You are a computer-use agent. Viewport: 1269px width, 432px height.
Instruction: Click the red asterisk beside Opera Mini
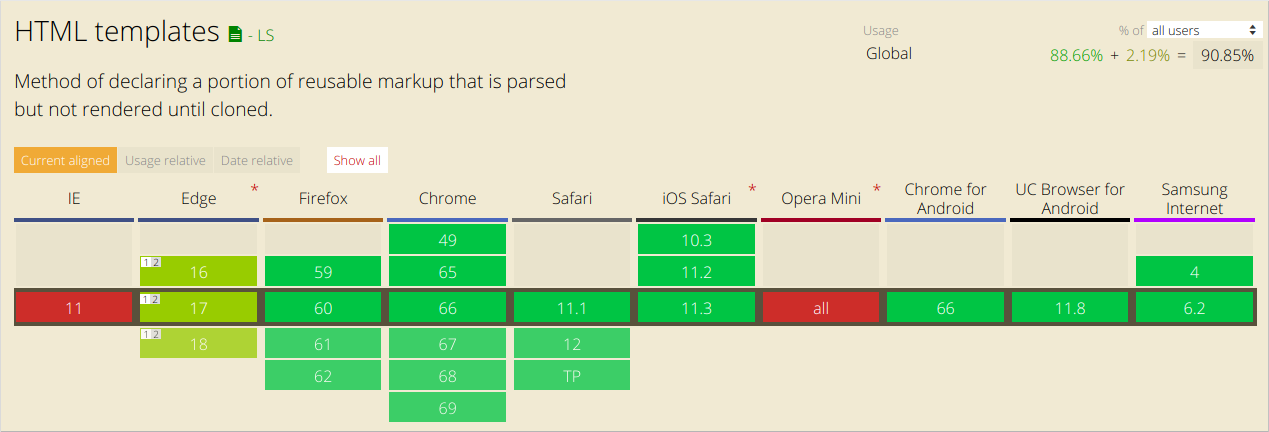(877, 189)
